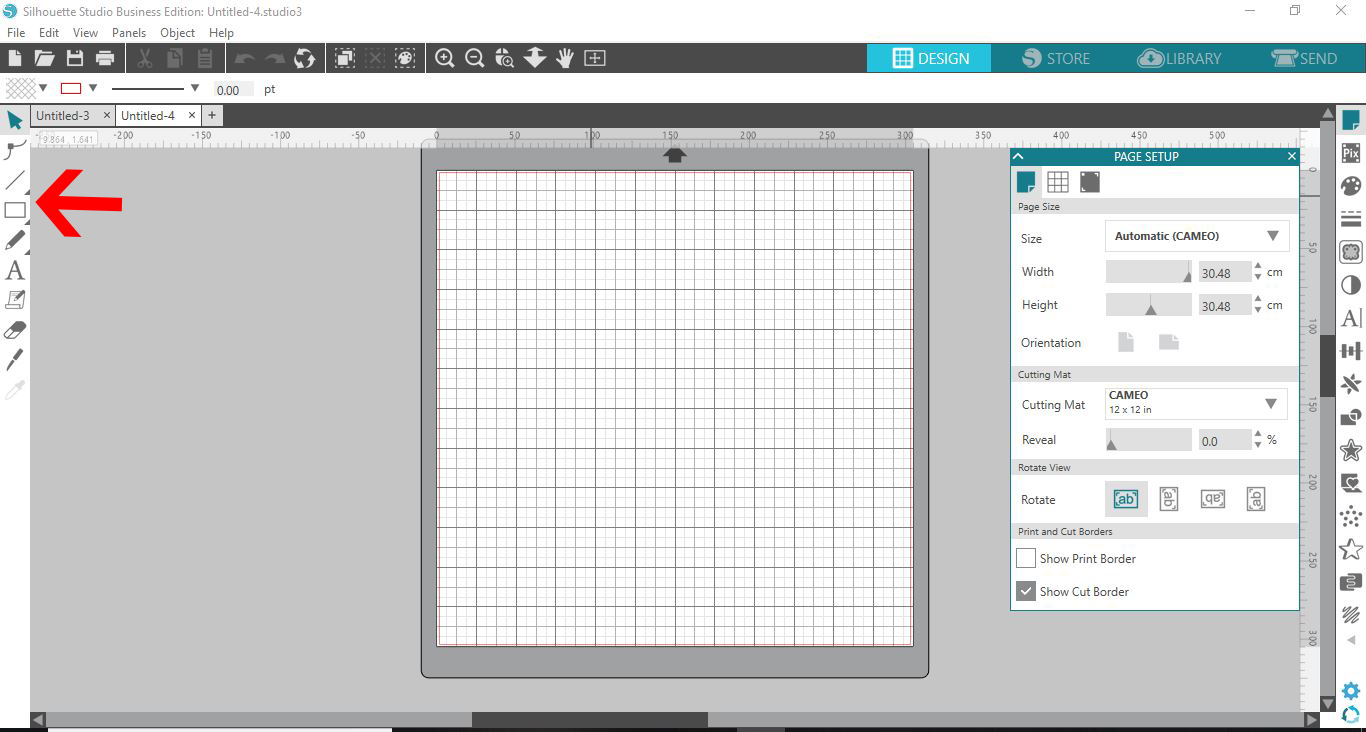This screenshot has width=1366, height=732.
Task: Enable Show Print Border checkbox
Action: click(x=1026, y=558)
